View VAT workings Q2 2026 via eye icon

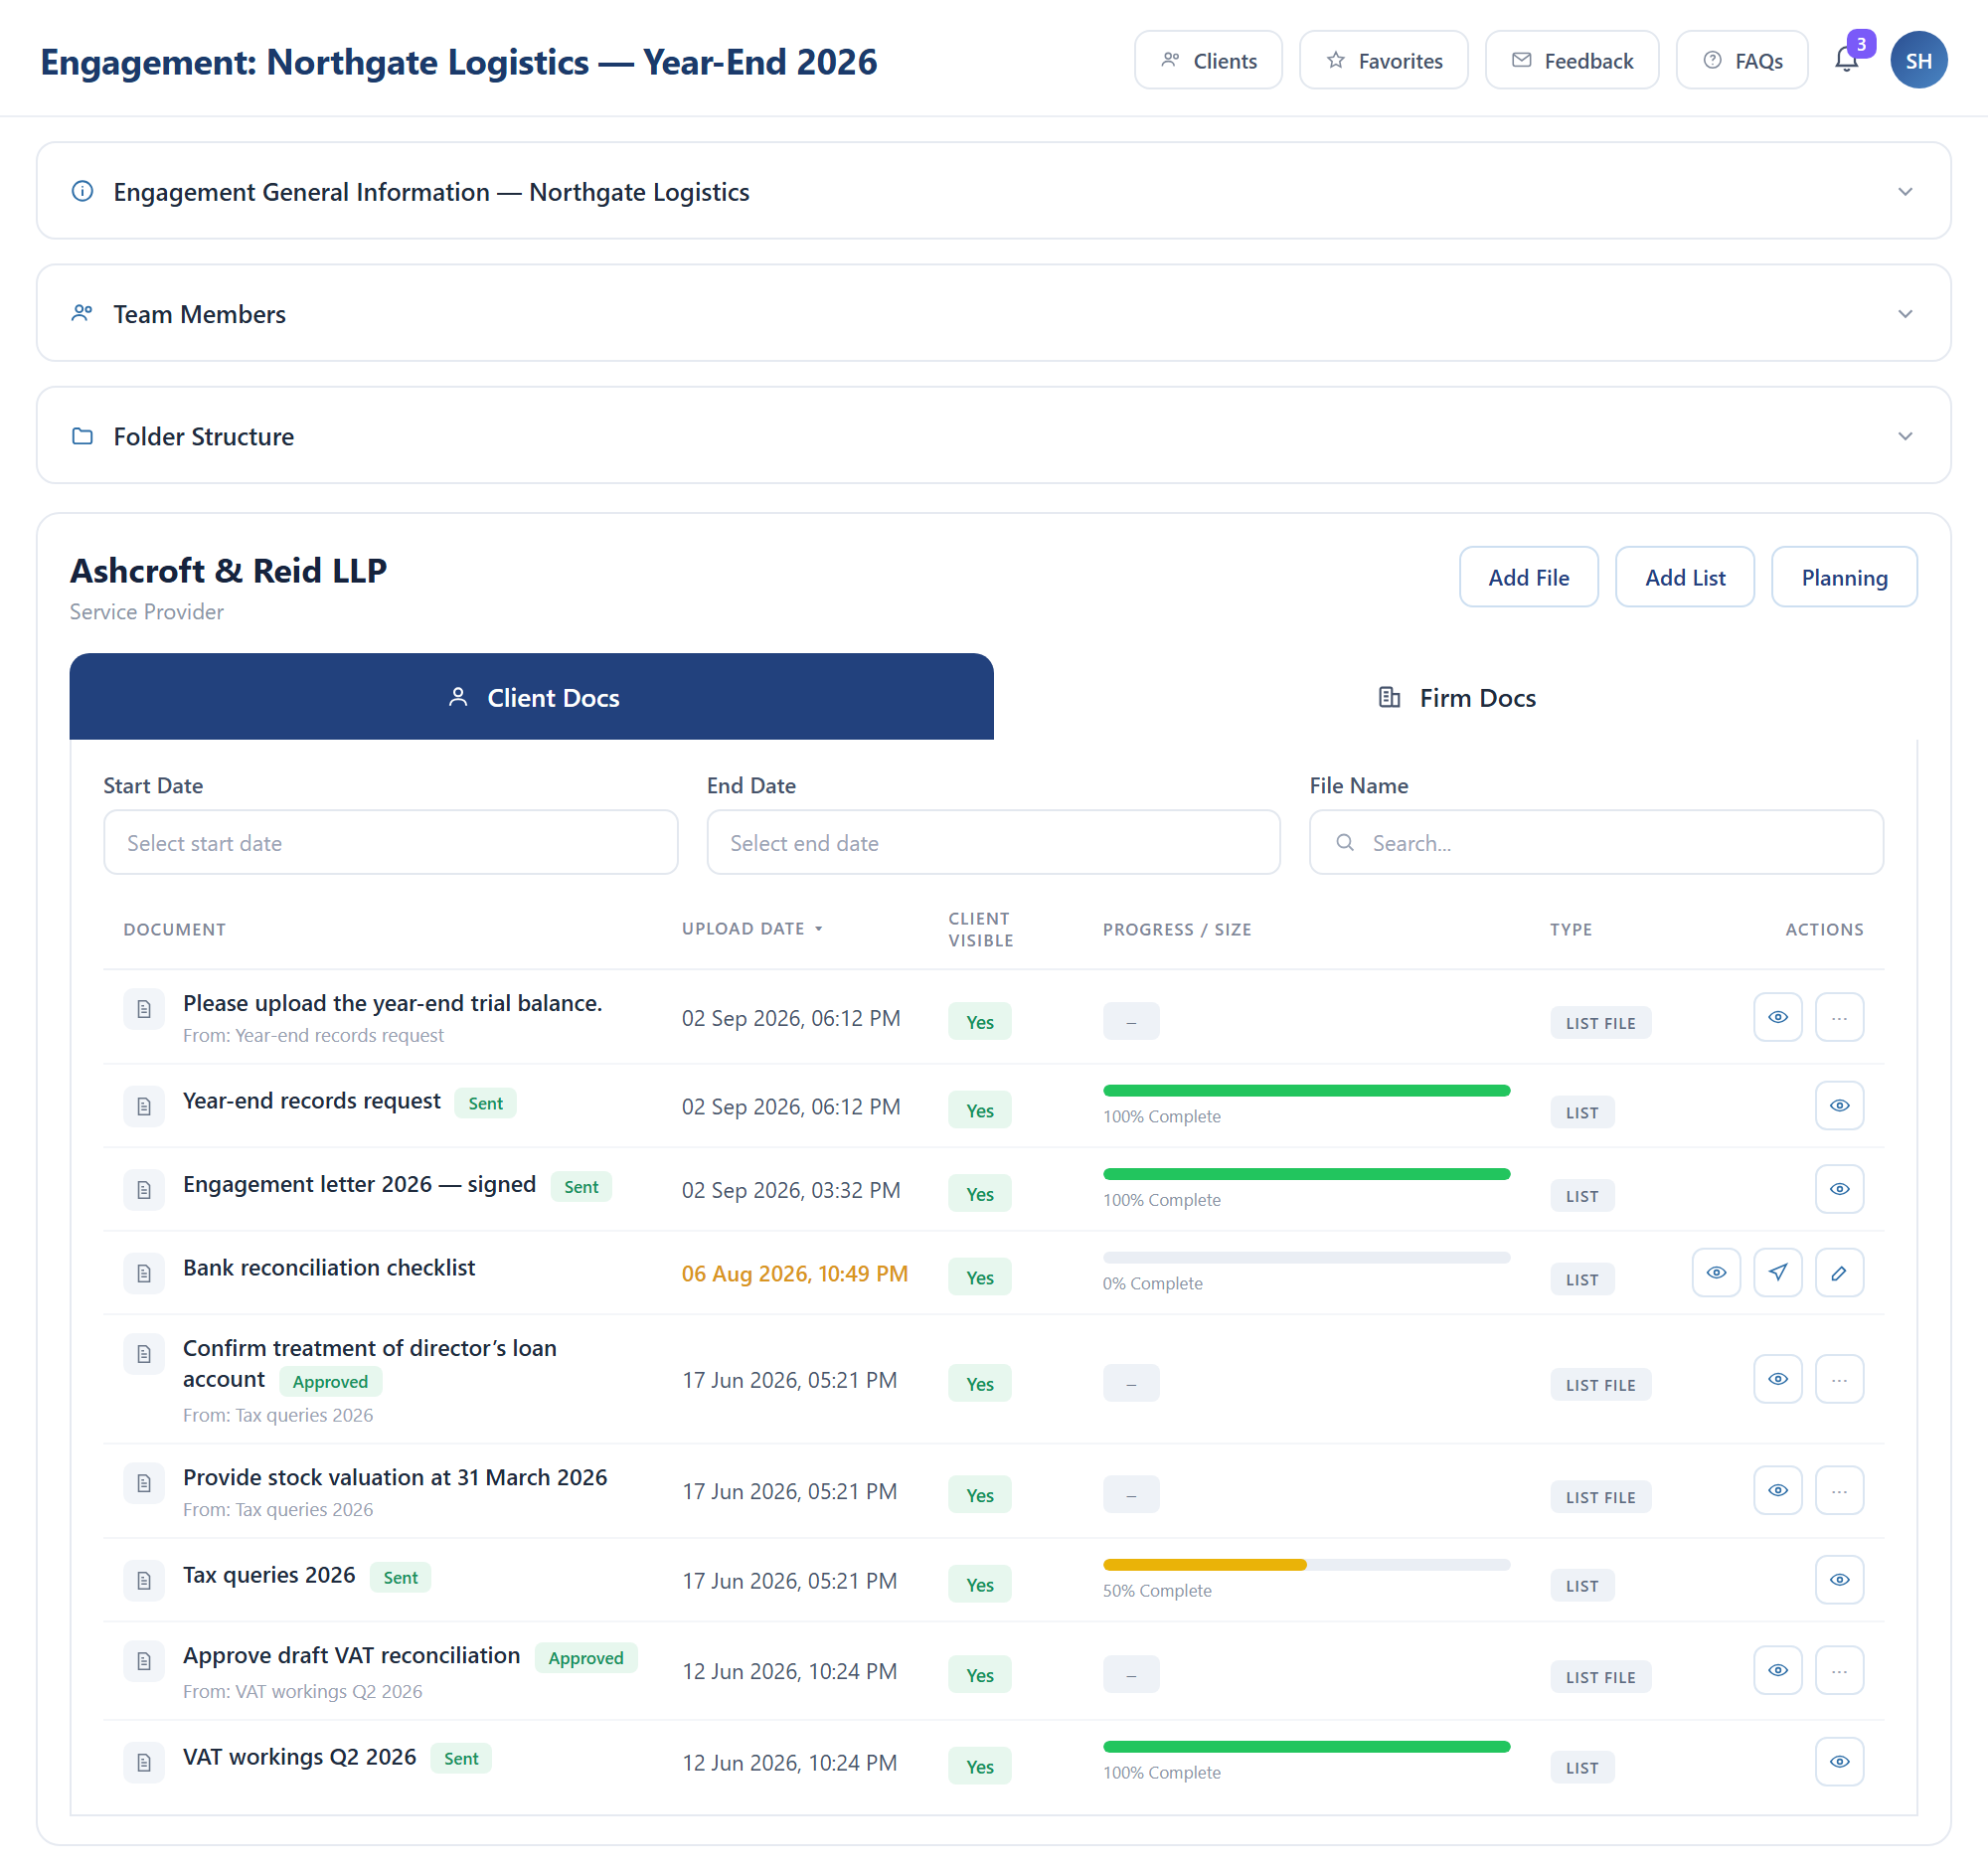pos(1839,1761)
